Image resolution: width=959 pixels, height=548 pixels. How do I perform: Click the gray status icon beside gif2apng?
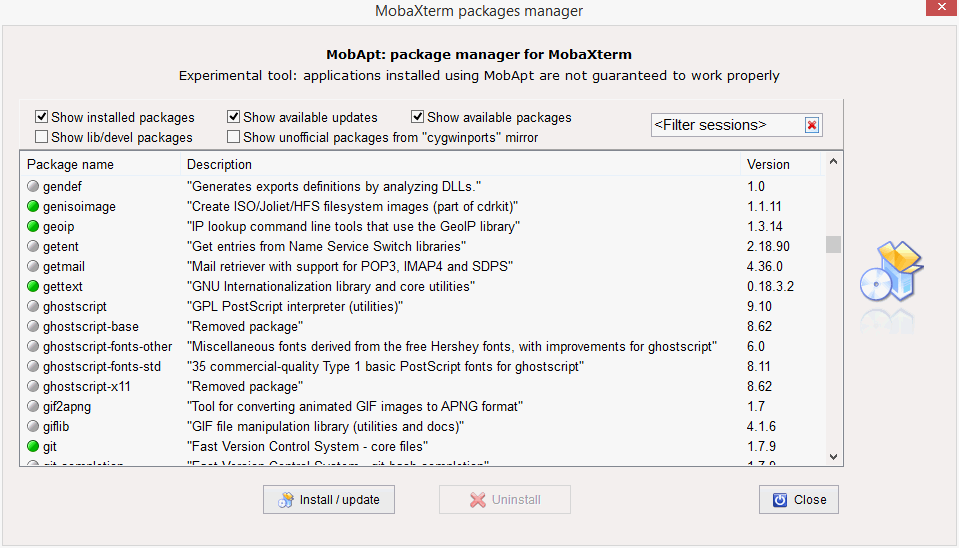[33, 407]
